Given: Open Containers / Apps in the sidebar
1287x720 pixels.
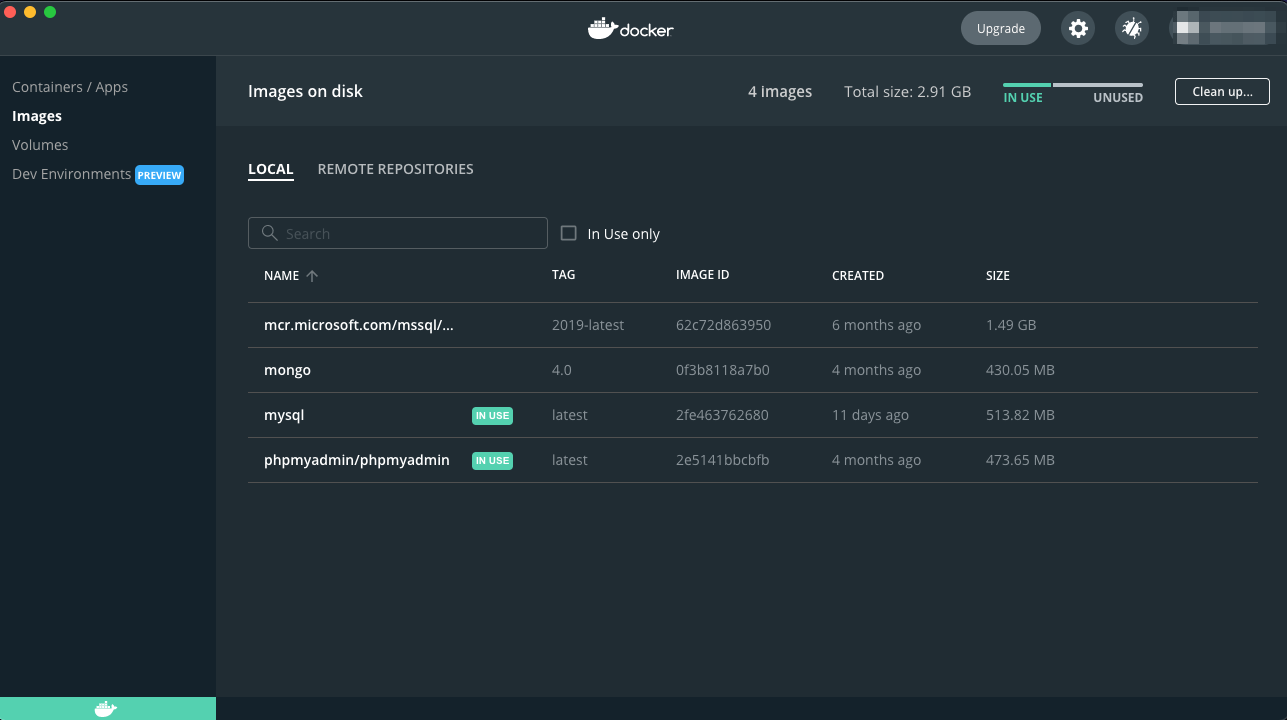Looking at the screenshot, I should click(70, 87).
